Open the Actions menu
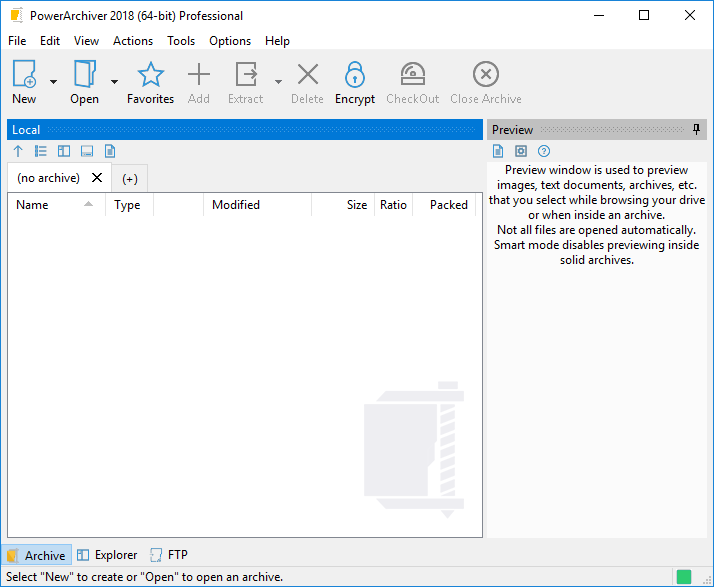Image resolution: width=714 pixels, height=587 pixels. (x=133, y=41)
